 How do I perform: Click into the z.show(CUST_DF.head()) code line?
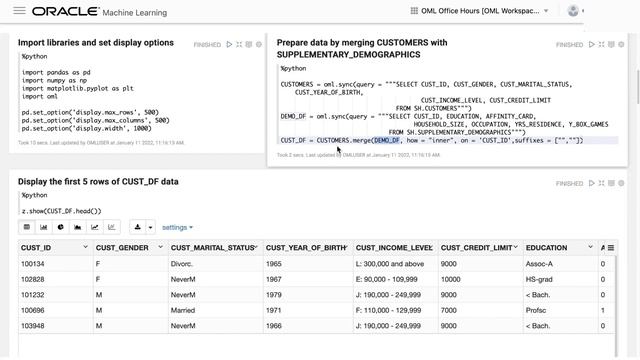pyautogui.click(x=62, y=211)
